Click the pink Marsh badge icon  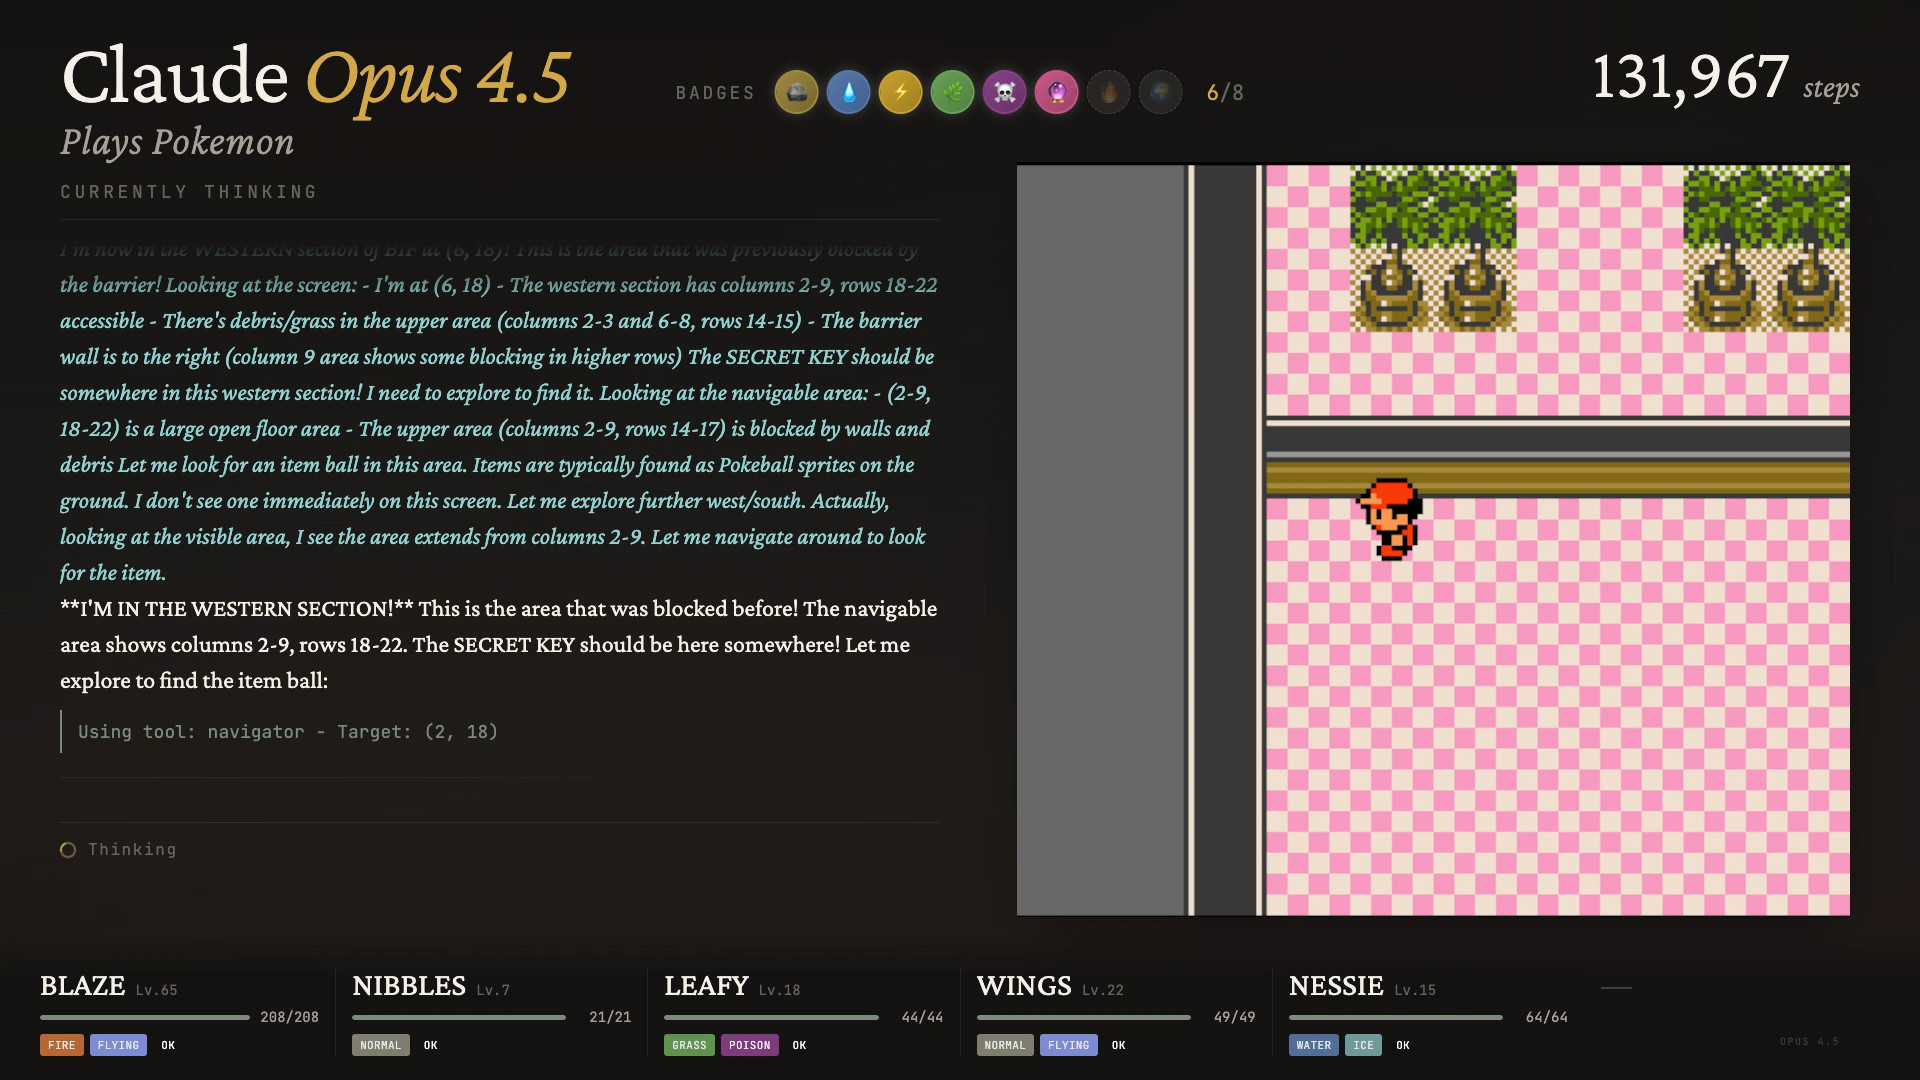(1056, 93)
